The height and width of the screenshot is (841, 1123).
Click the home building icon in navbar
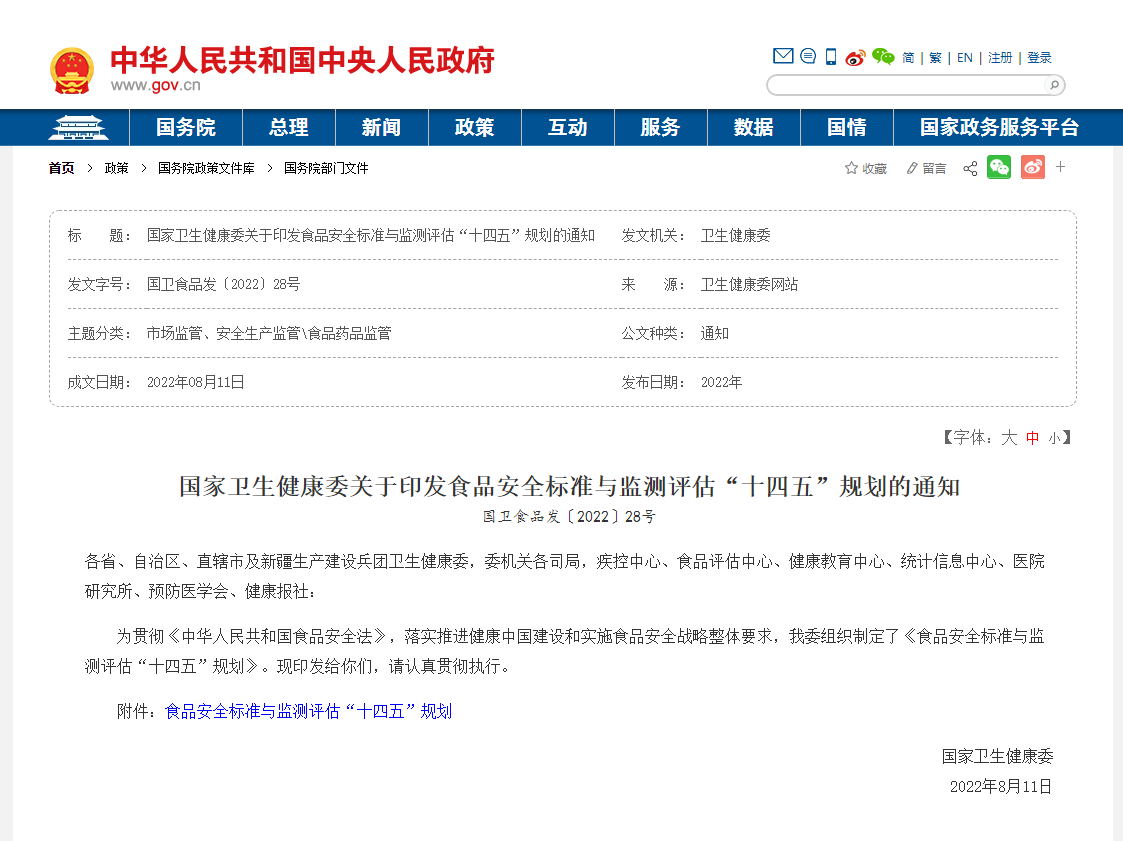pyautogui.click(x=78, y=128)
